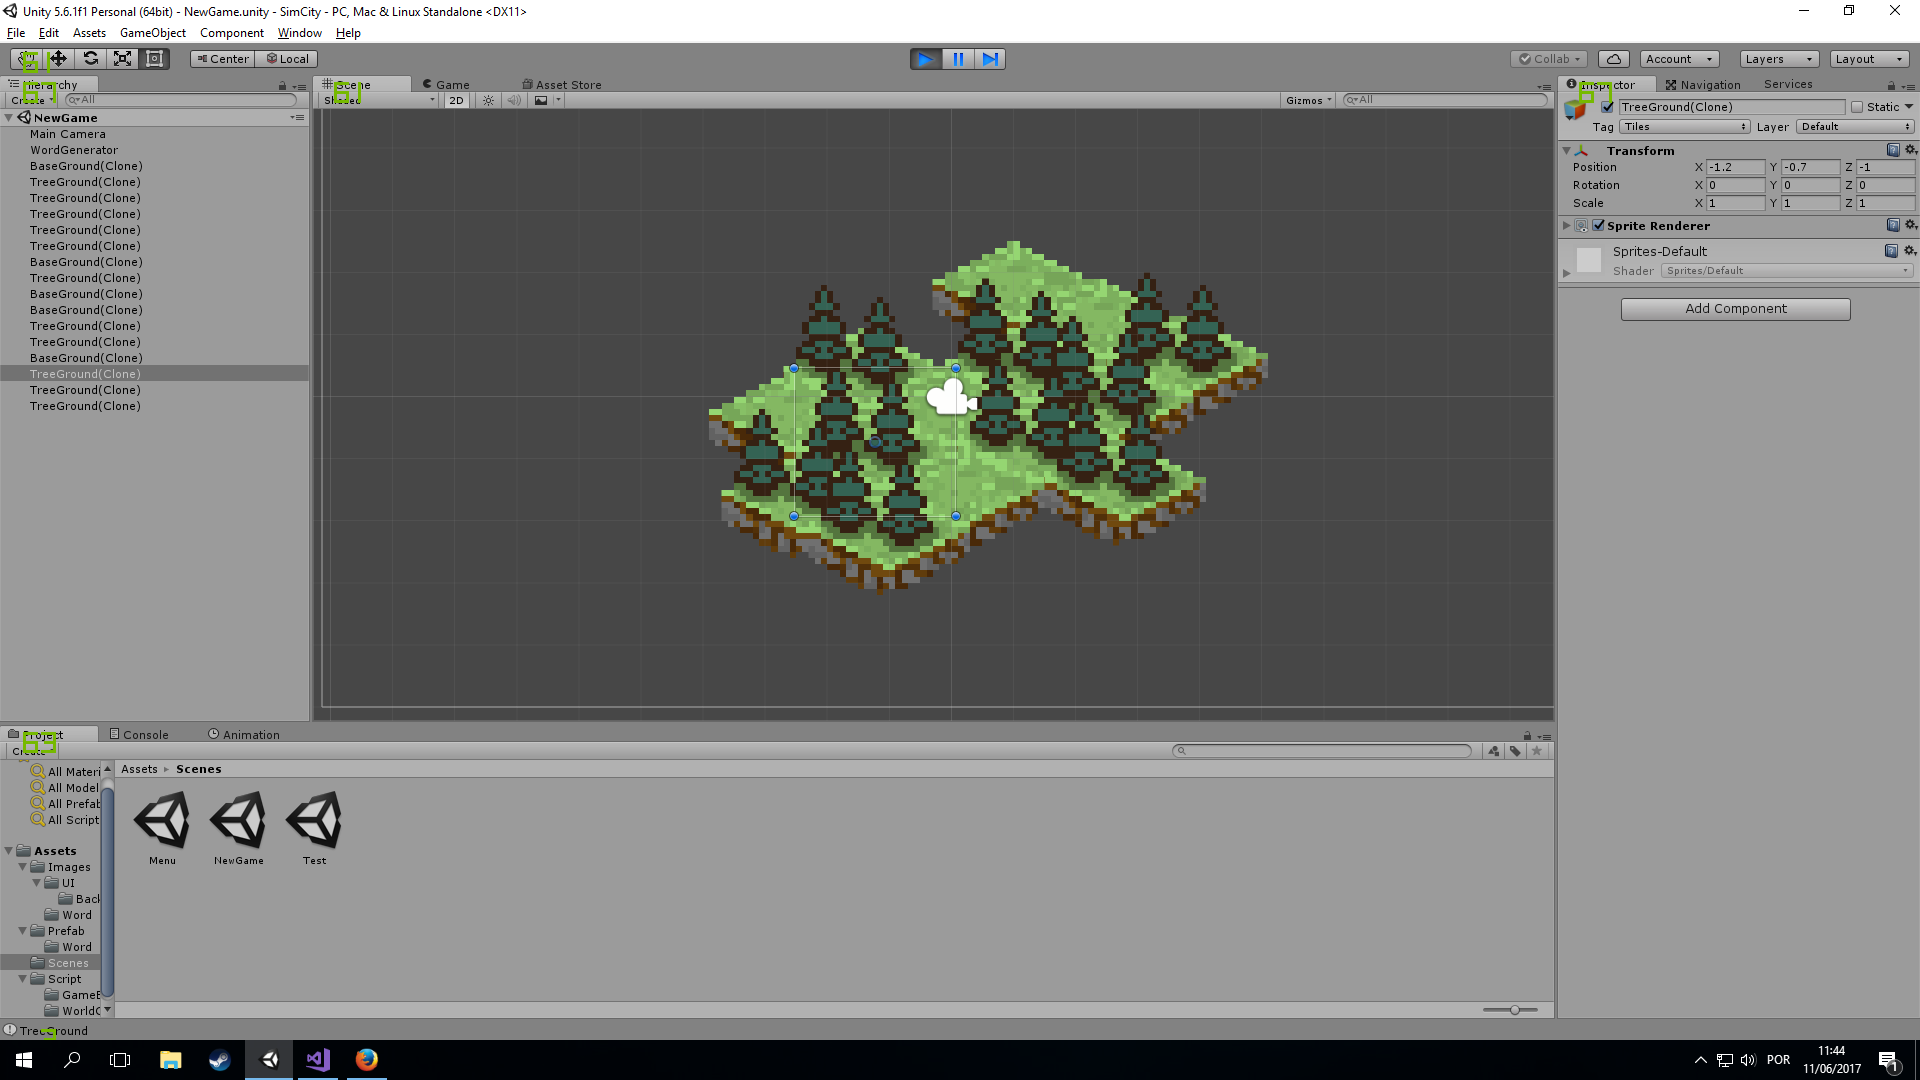
Task: Switch to the Animation tab
Action: pos(244,735)
